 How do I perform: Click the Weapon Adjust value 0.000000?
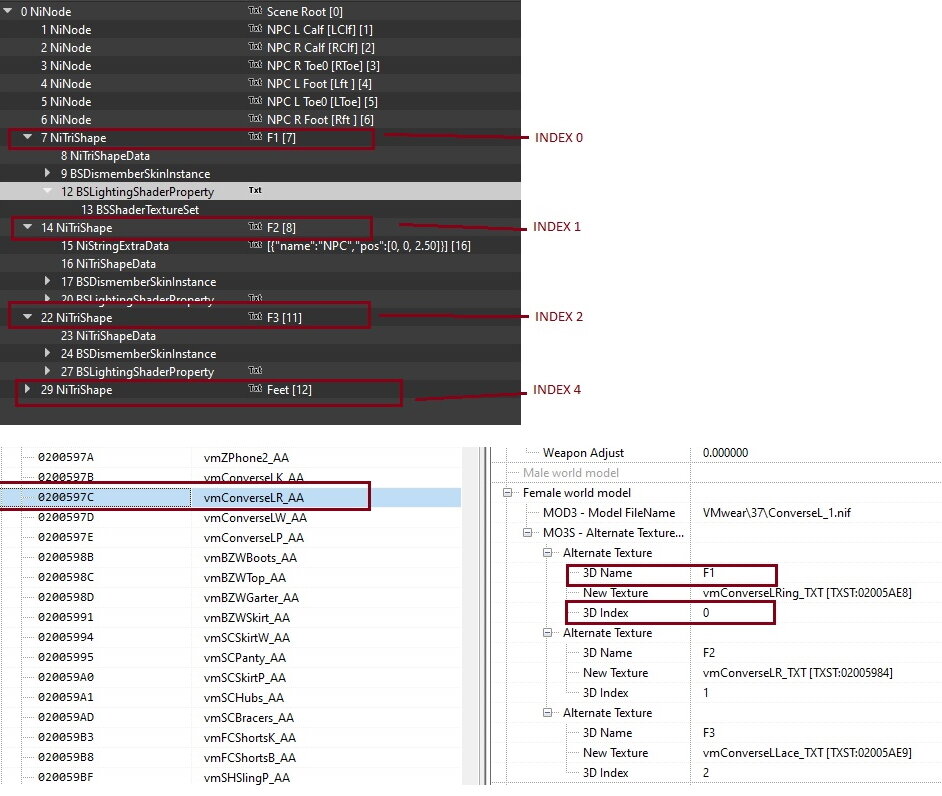(x=725, y=452)
